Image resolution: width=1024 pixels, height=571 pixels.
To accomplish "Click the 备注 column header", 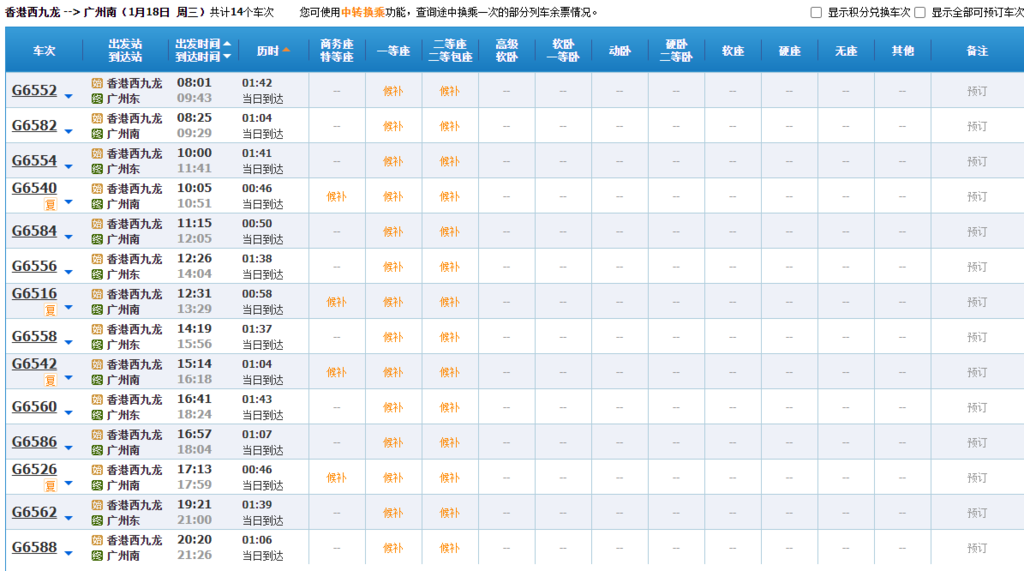I will pyautogui.click(x=977, y=50).
